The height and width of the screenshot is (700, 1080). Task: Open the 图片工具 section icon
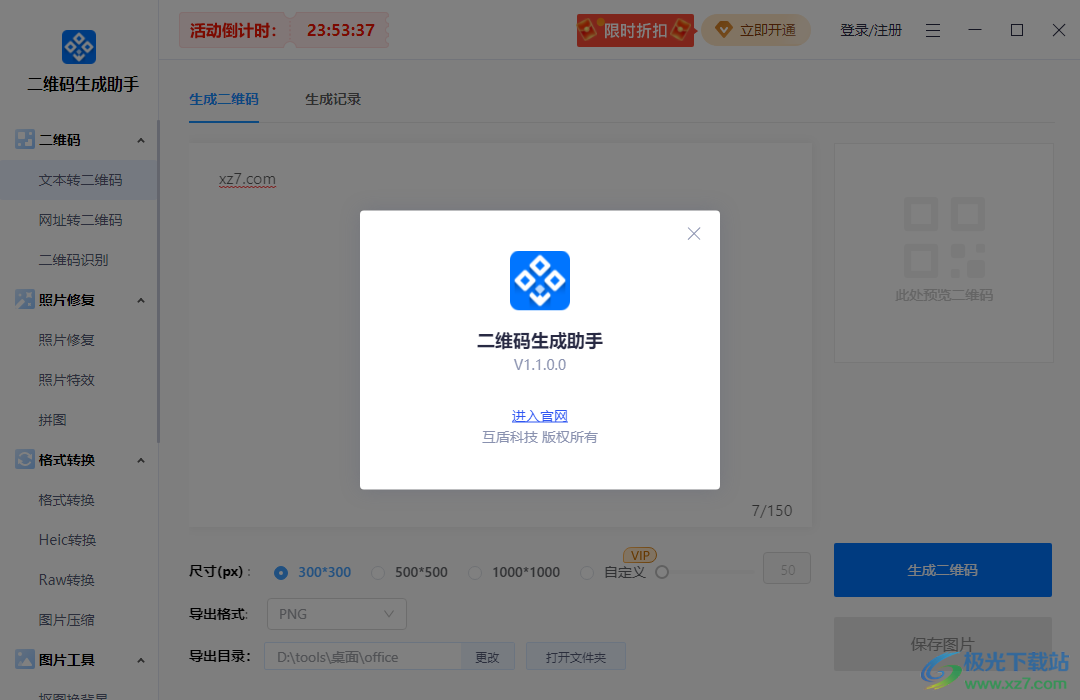(x=23, y=660)
